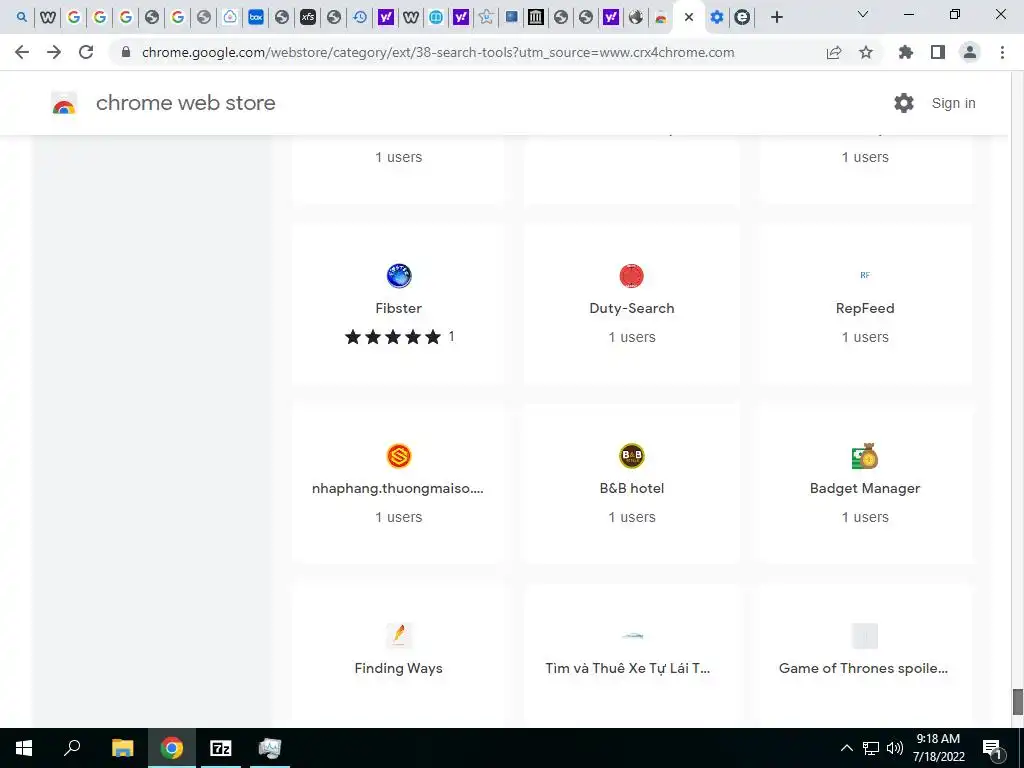The width and height of the screenshot is (1024, 768).
Task: Open the Badget Manager money bag icon
Action: coord(865,456)
